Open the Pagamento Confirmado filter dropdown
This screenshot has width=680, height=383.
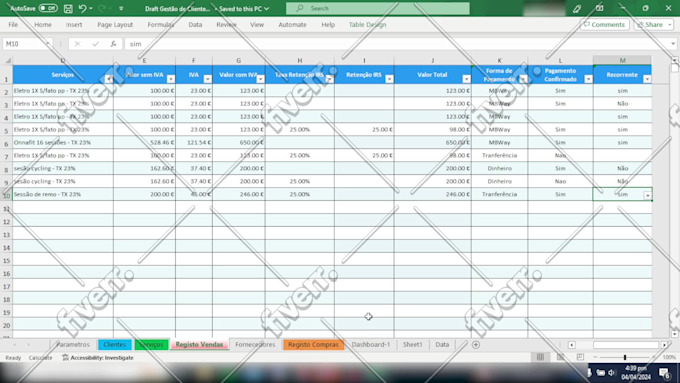click(x=588, y=79)
